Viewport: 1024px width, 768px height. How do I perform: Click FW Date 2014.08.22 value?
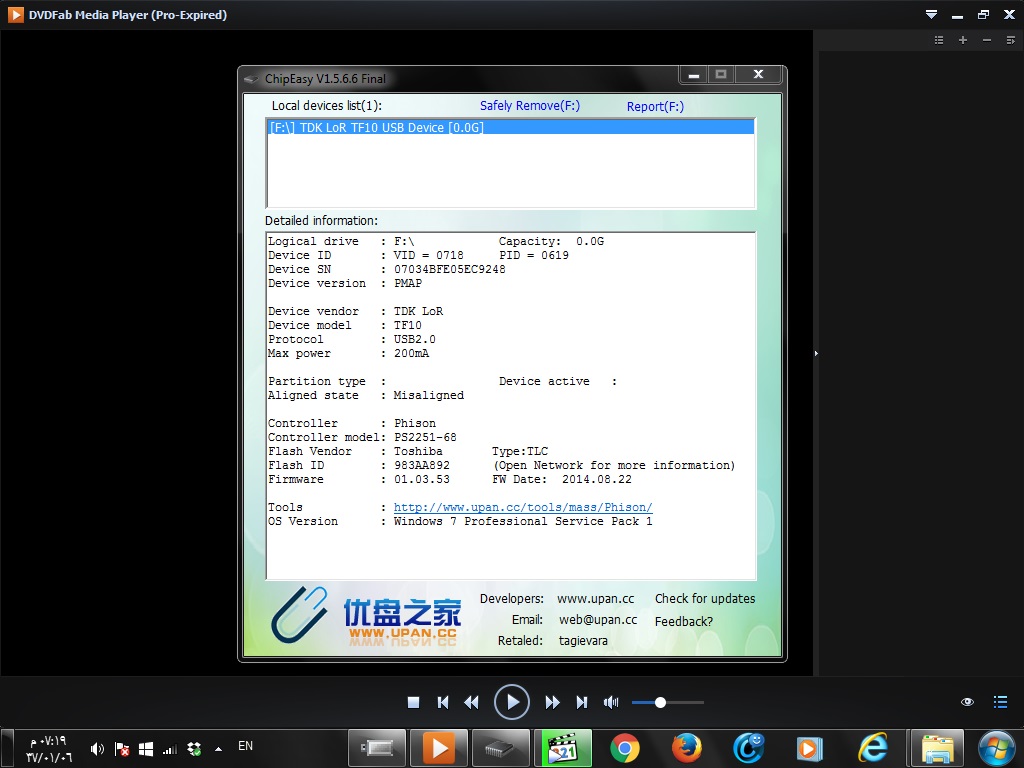click(x=596, y=479)
